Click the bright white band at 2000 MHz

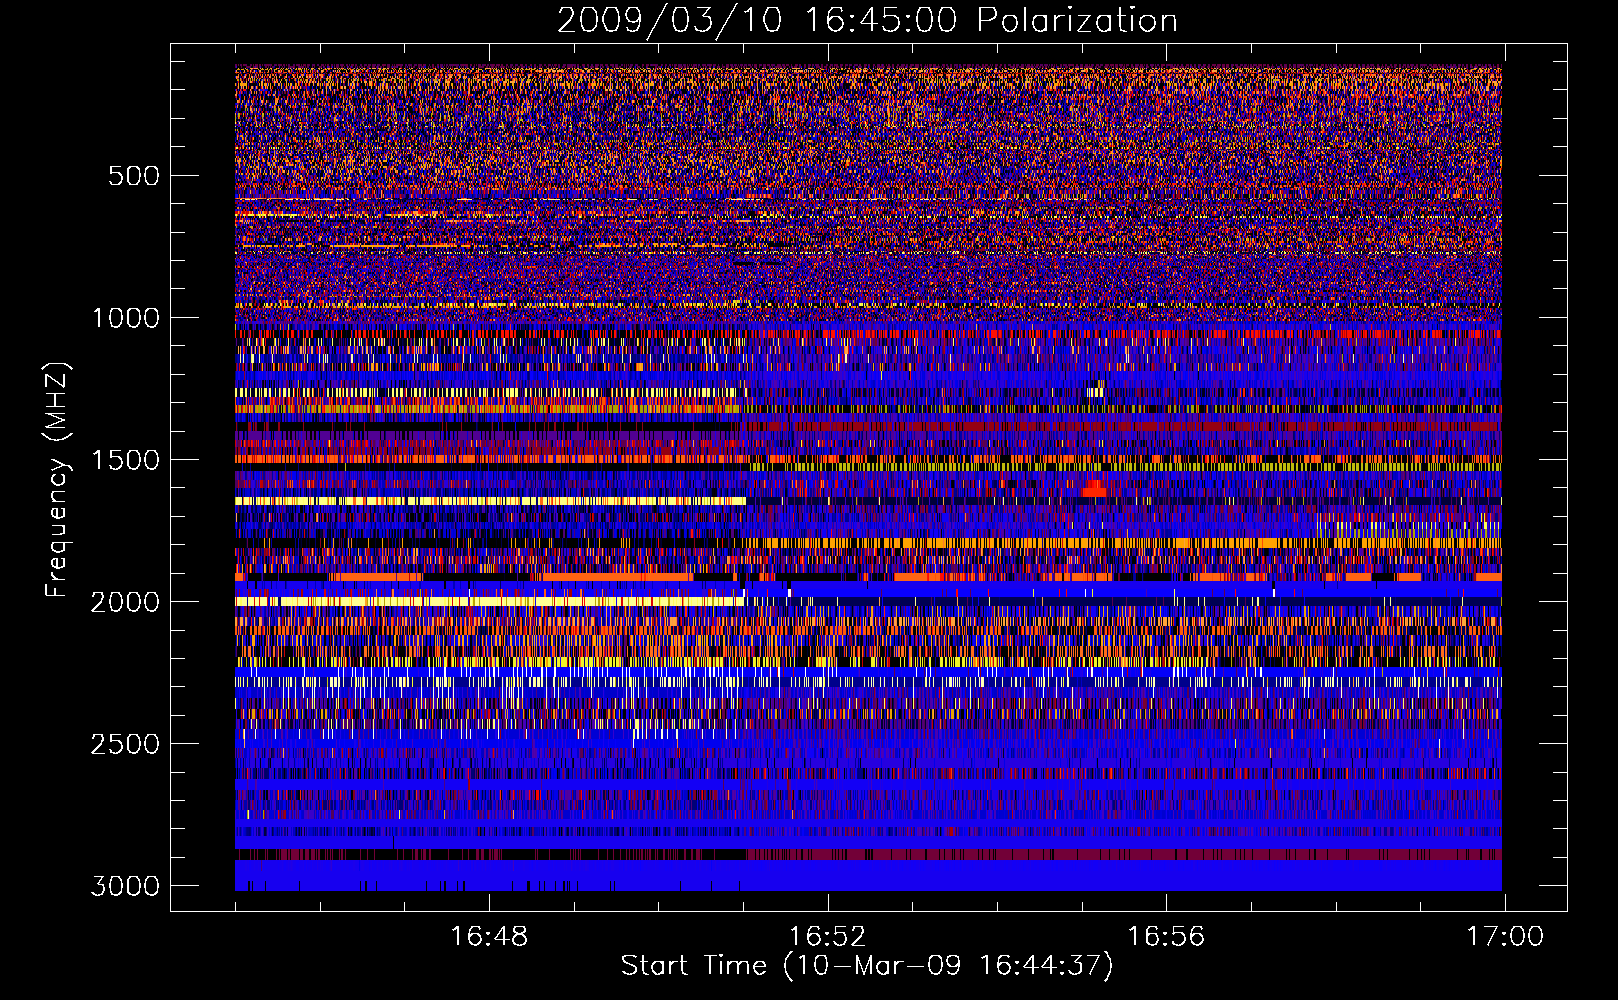coord(490,601)
